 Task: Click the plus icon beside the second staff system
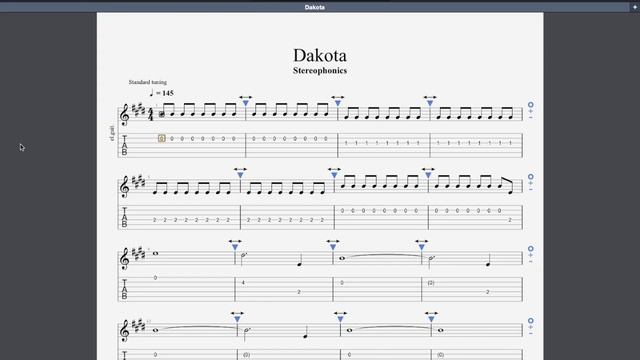click(x=531, y=183)
